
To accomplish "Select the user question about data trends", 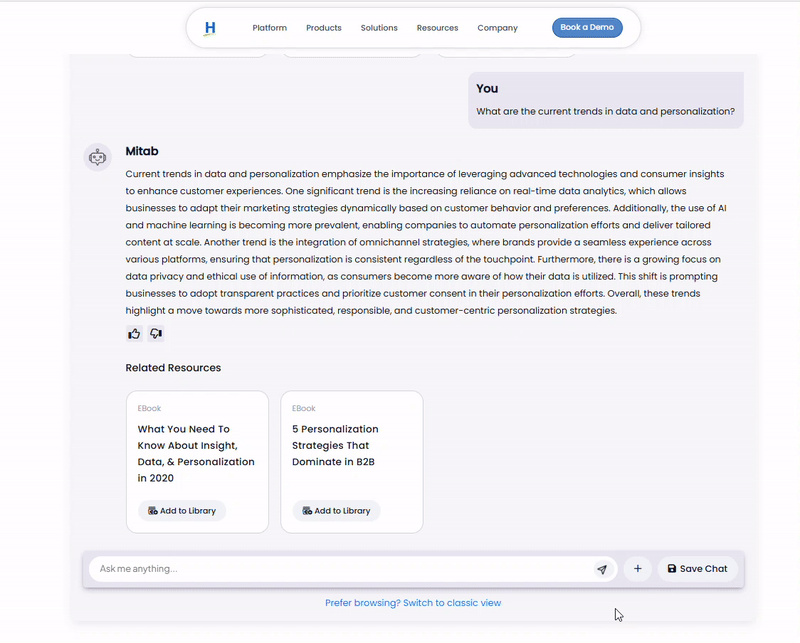I will point(606,111).
